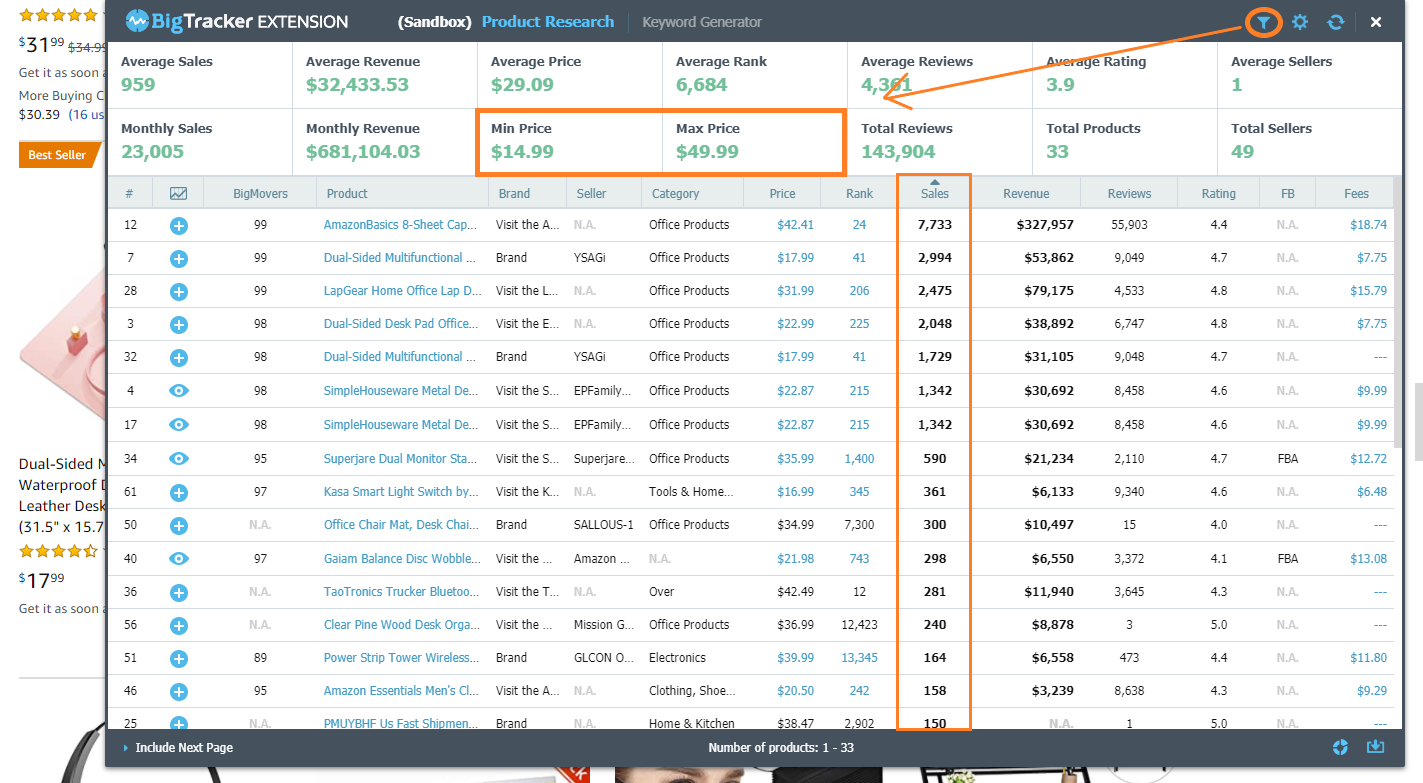Sort by the Reviews column header

click(1129, 193)
